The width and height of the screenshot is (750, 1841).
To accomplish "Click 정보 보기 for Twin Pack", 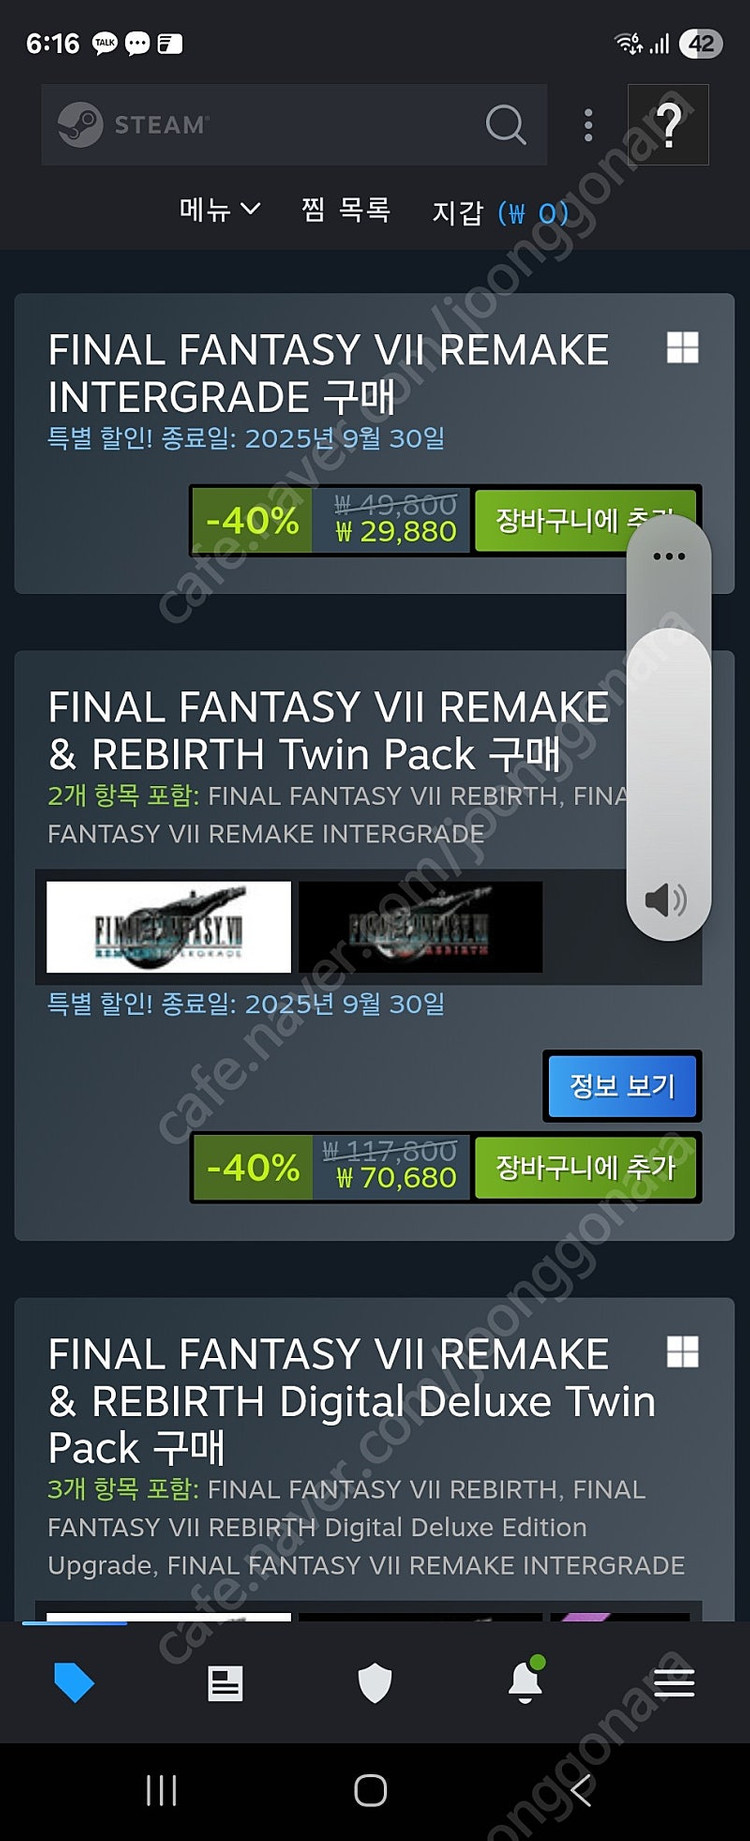I will pyautogui.click(x=622, y=1086).
